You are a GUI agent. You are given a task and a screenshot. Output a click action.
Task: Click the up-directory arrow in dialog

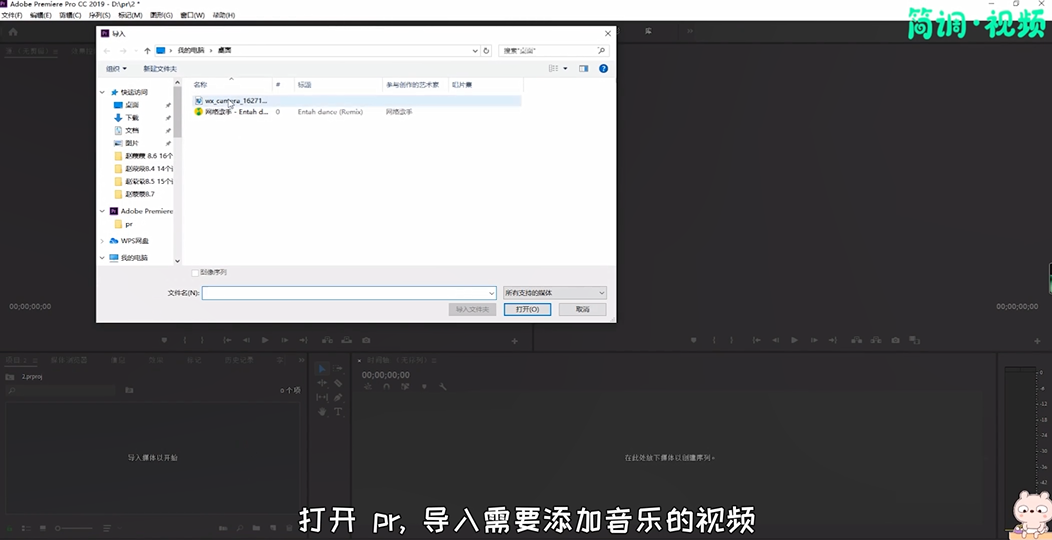point(147,50)
